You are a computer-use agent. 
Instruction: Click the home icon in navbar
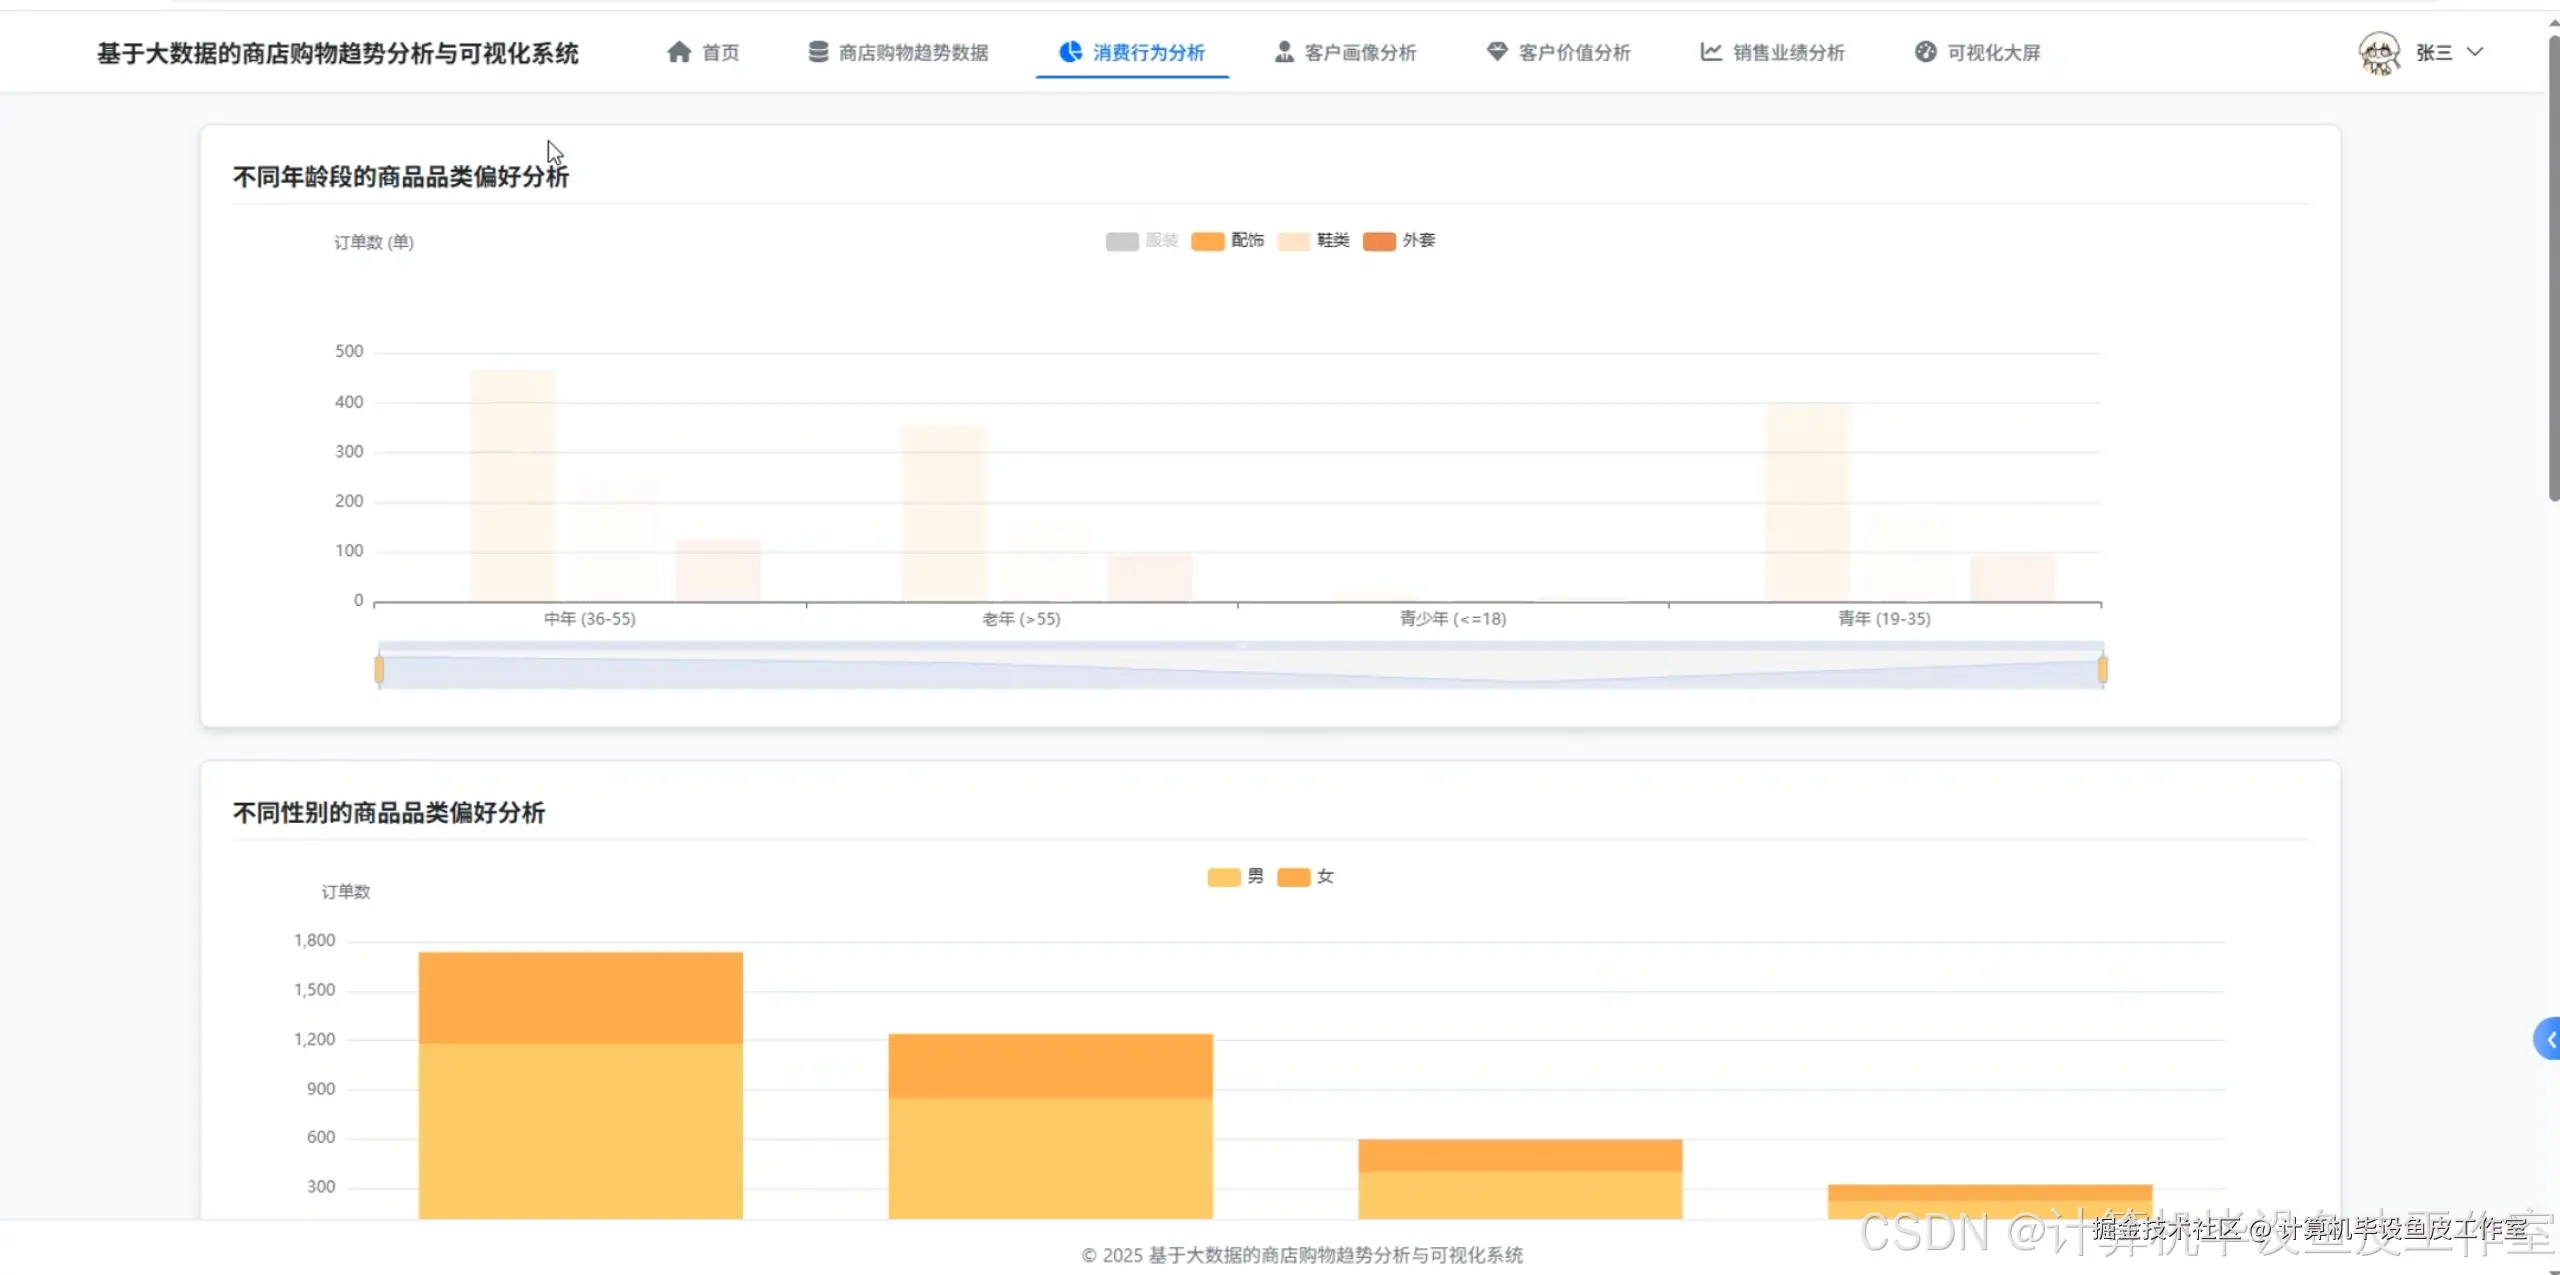pos(679,52)
